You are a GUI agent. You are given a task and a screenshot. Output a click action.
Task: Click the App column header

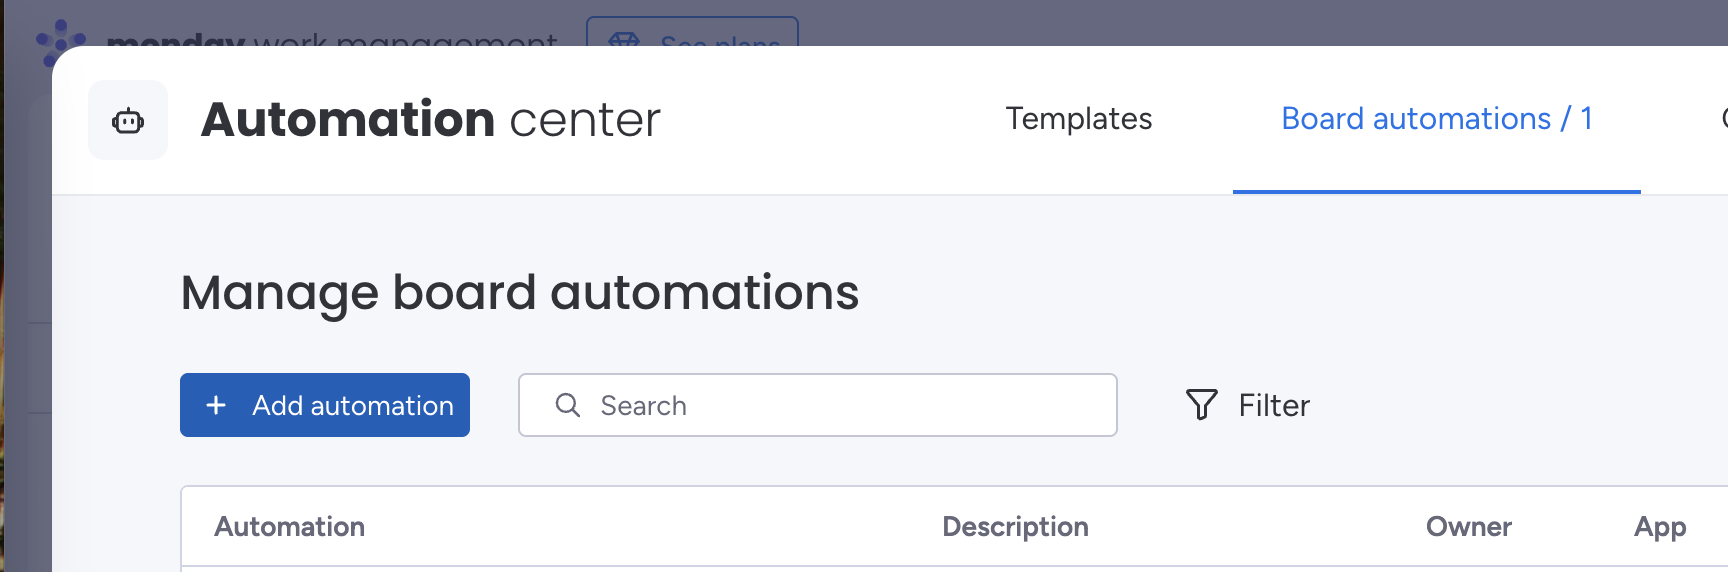1660,527
